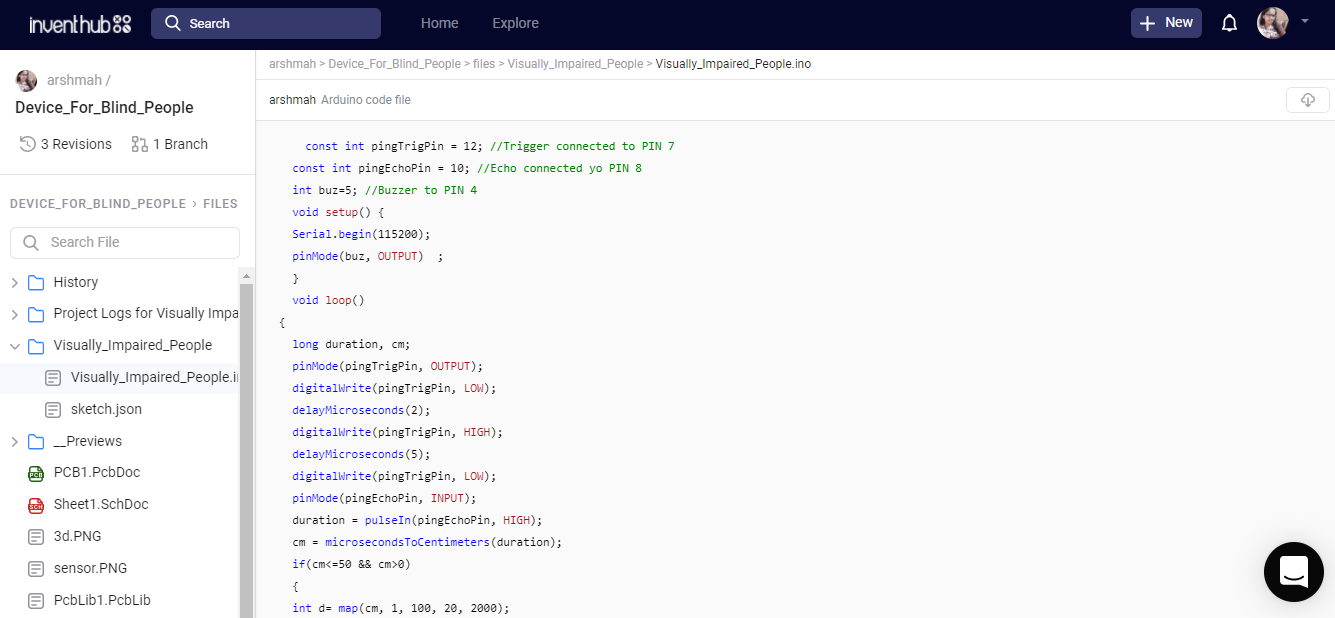Open the account dropdown arrow
Viewport: 1335px width, 618px height.
point(1305,21)
